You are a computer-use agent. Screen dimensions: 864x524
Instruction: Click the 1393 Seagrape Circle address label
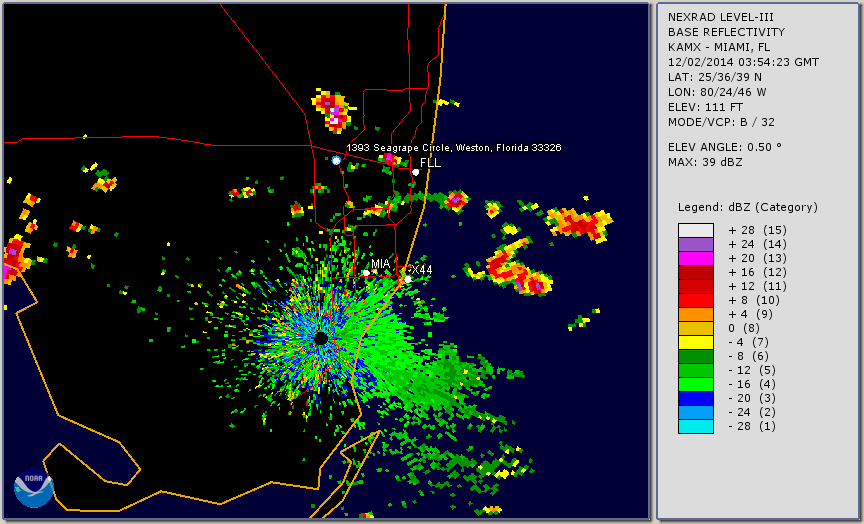click(453, 148)
